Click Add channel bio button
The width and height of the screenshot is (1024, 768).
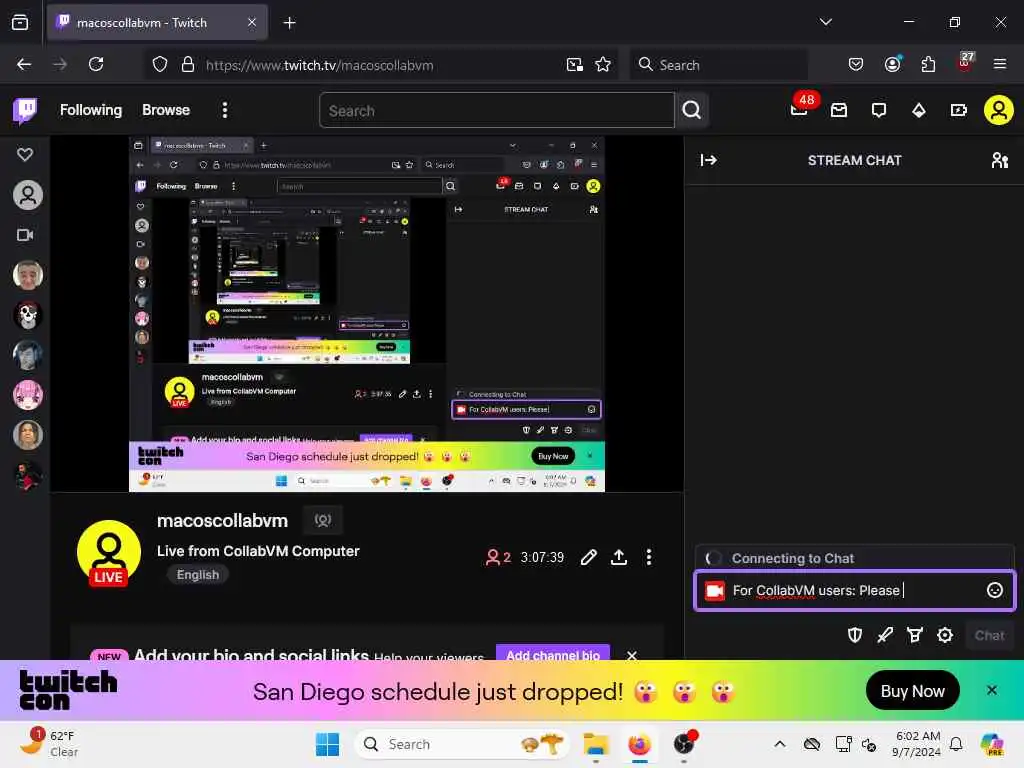tap(553, 653)
